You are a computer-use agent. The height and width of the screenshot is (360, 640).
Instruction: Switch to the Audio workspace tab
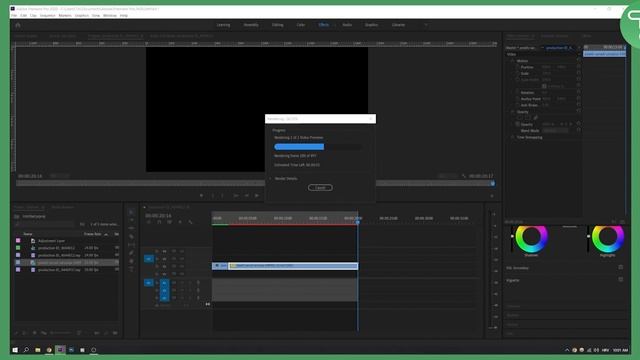point(347,25)
